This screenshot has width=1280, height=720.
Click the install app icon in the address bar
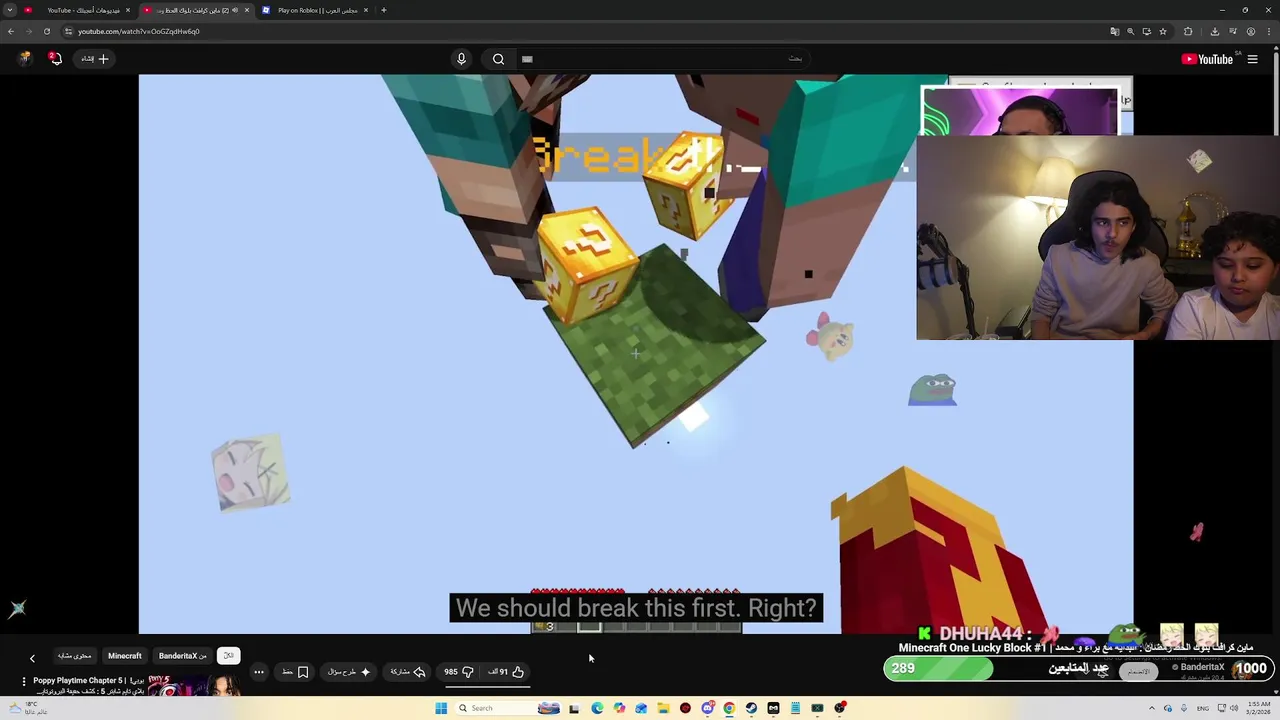[1146, 31]
